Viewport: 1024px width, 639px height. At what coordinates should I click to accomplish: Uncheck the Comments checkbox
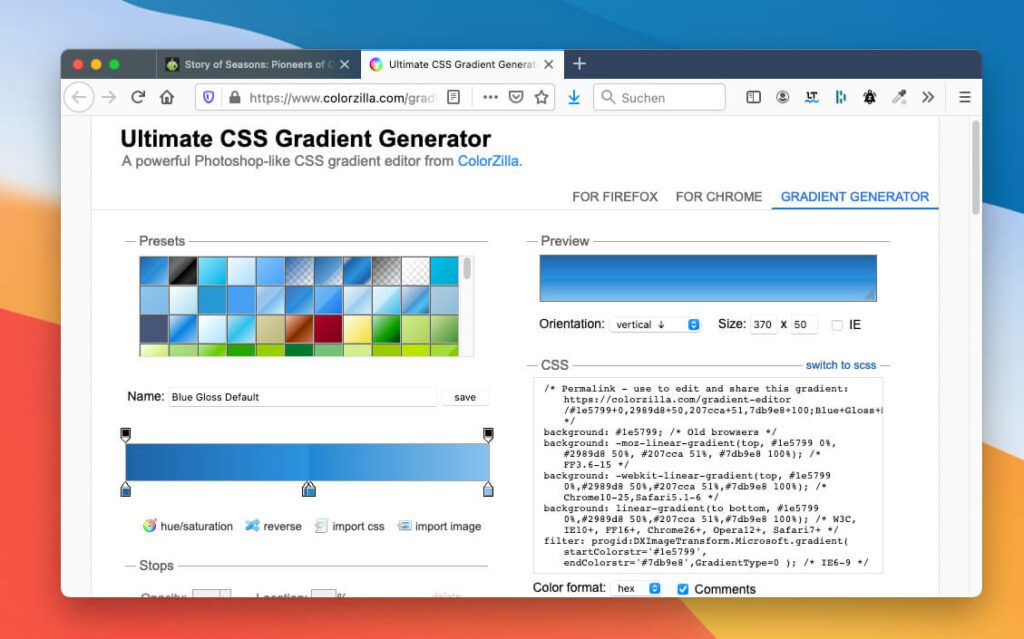682,589
